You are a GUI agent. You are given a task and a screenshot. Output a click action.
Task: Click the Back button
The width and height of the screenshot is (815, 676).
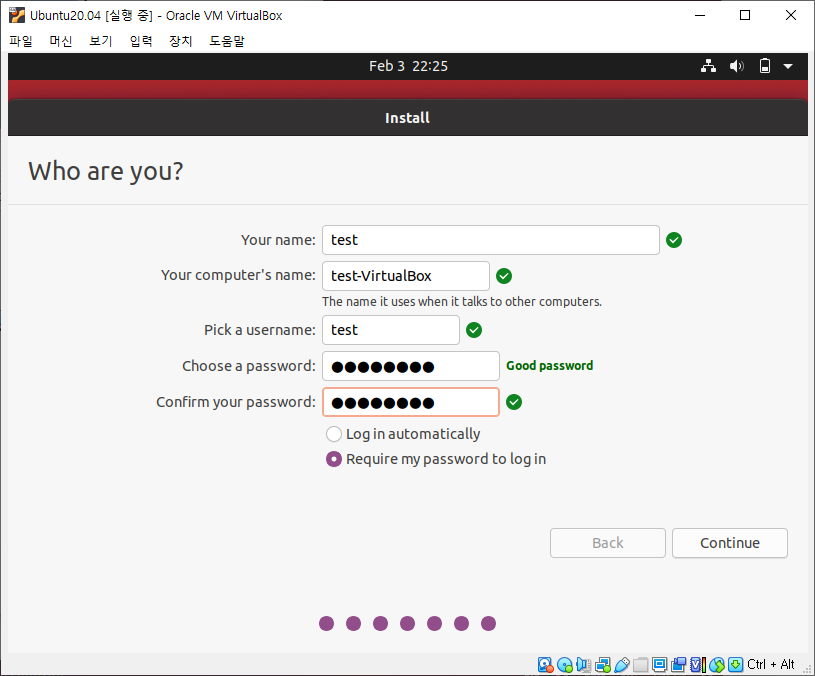coord(608,543)
